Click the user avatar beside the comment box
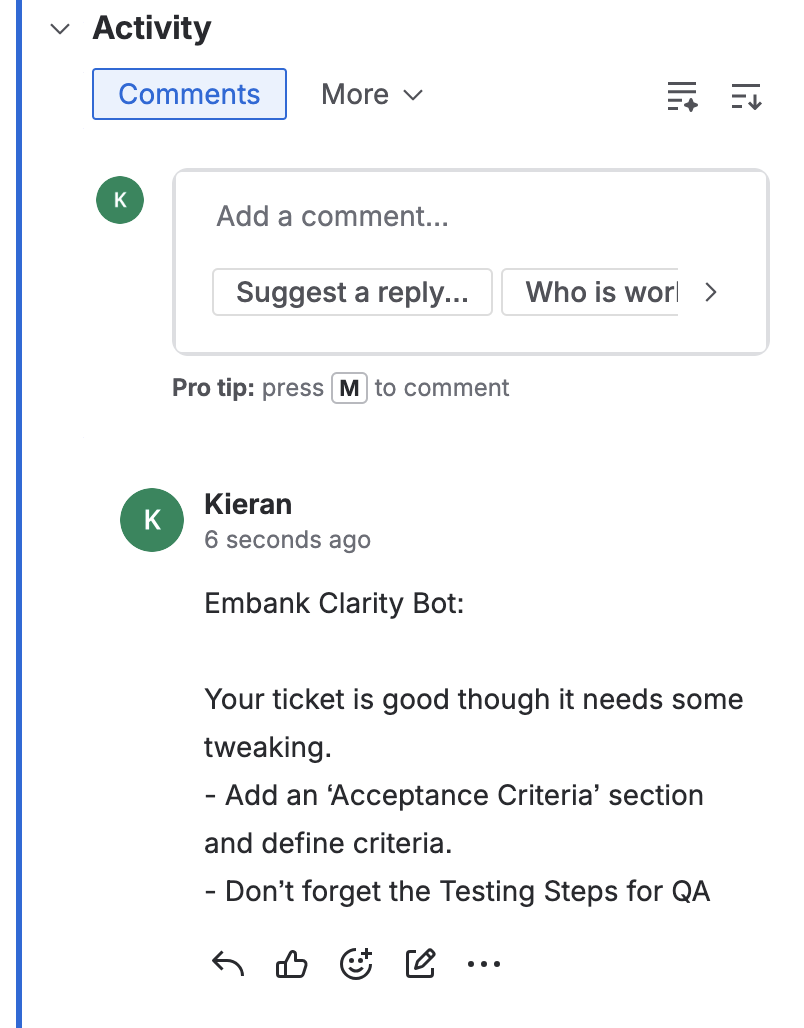This screenshot has width=804, height=1028. click(x=120, y=200)
